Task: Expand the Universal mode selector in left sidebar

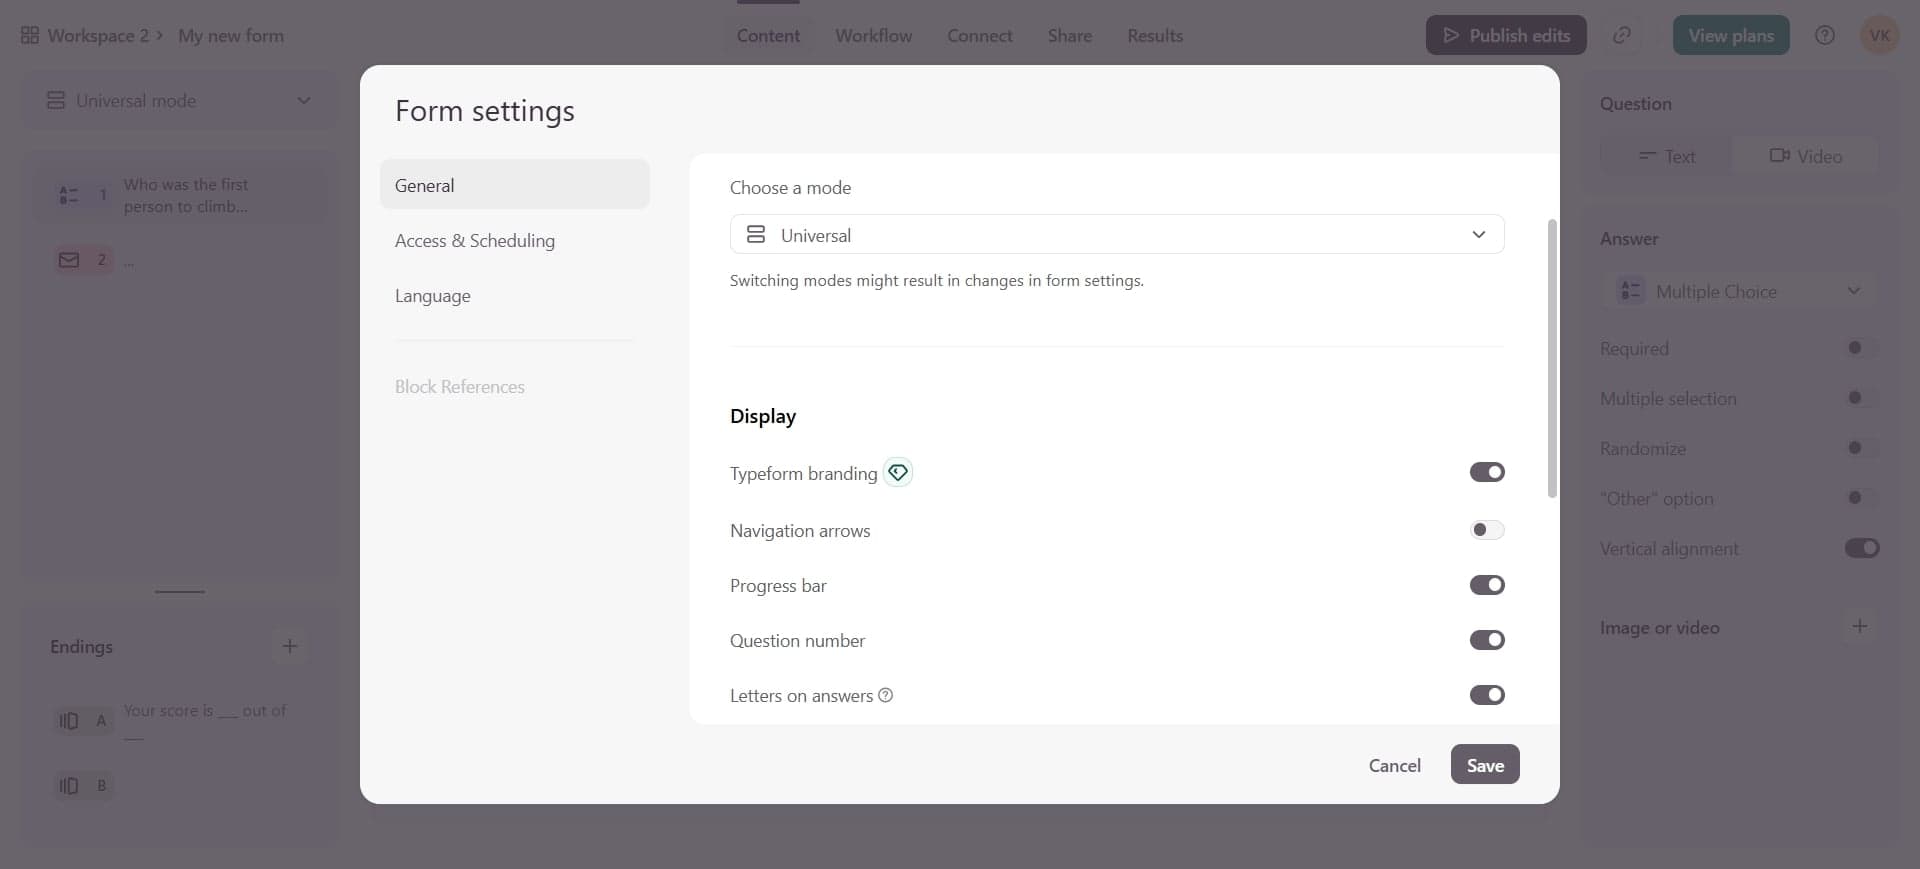Action: tap(180, 100)
